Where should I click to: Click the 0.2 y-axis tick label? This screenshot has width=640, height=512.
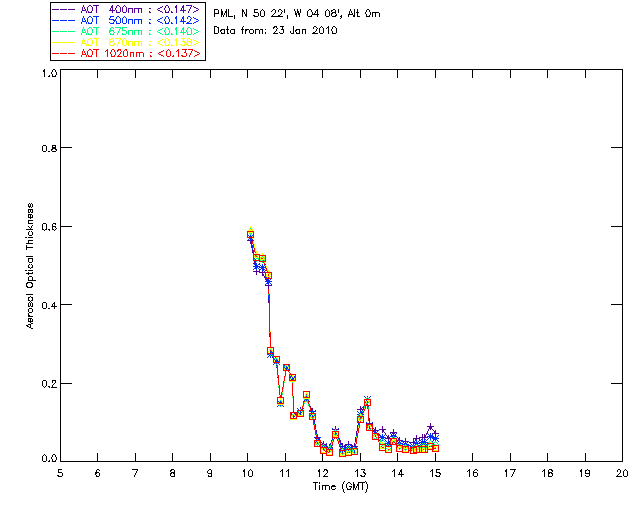coord(49,383)
